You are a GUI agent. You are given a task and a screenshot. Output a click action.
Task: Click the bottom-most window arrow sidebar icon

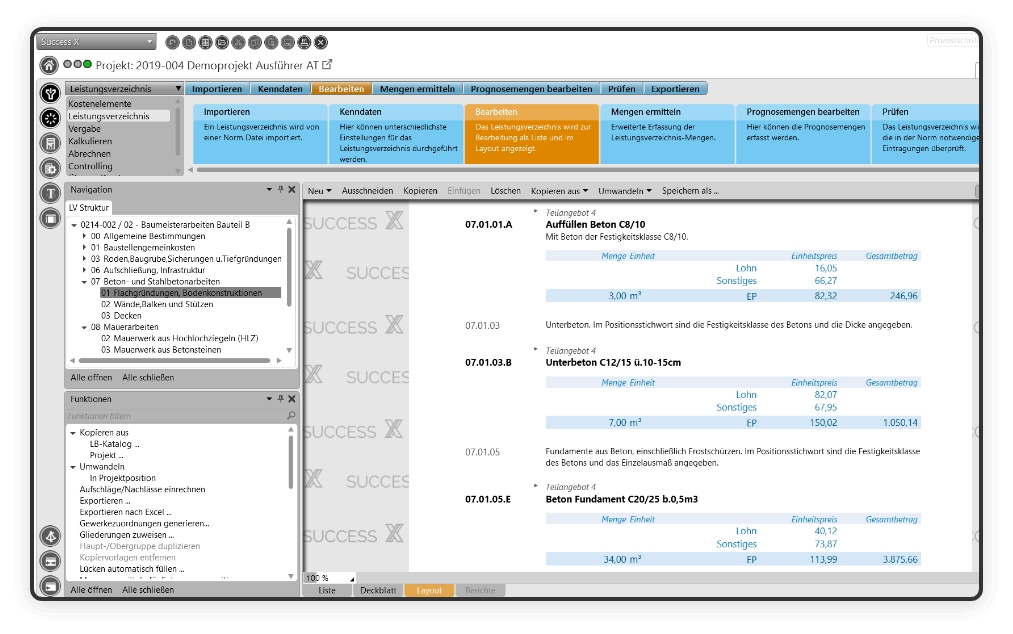[50, 586]
